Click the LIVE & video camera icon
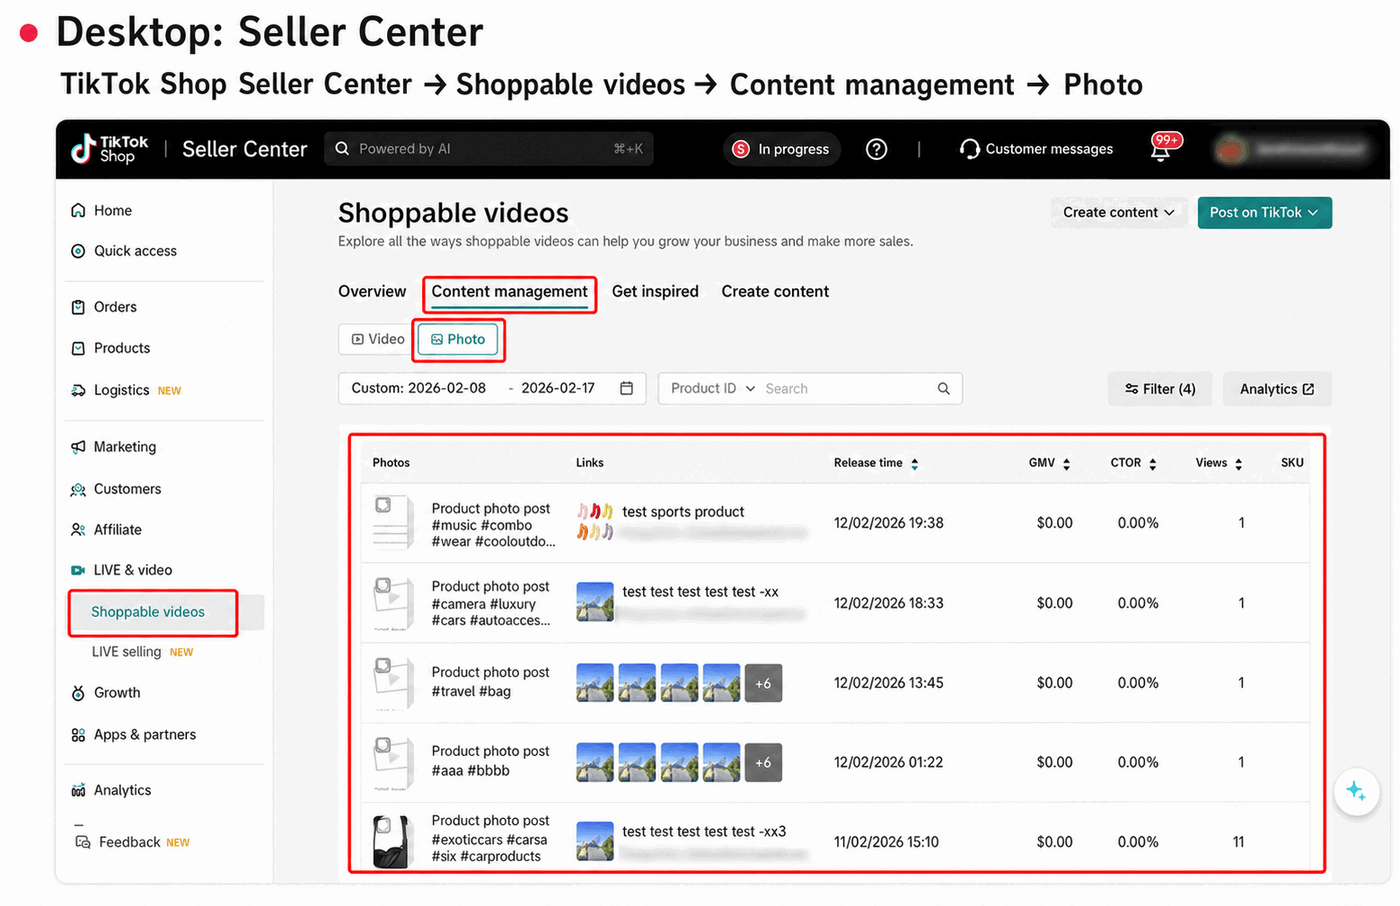The height and width of the screenshot is (906, 1400). click(x=78, y=570)
